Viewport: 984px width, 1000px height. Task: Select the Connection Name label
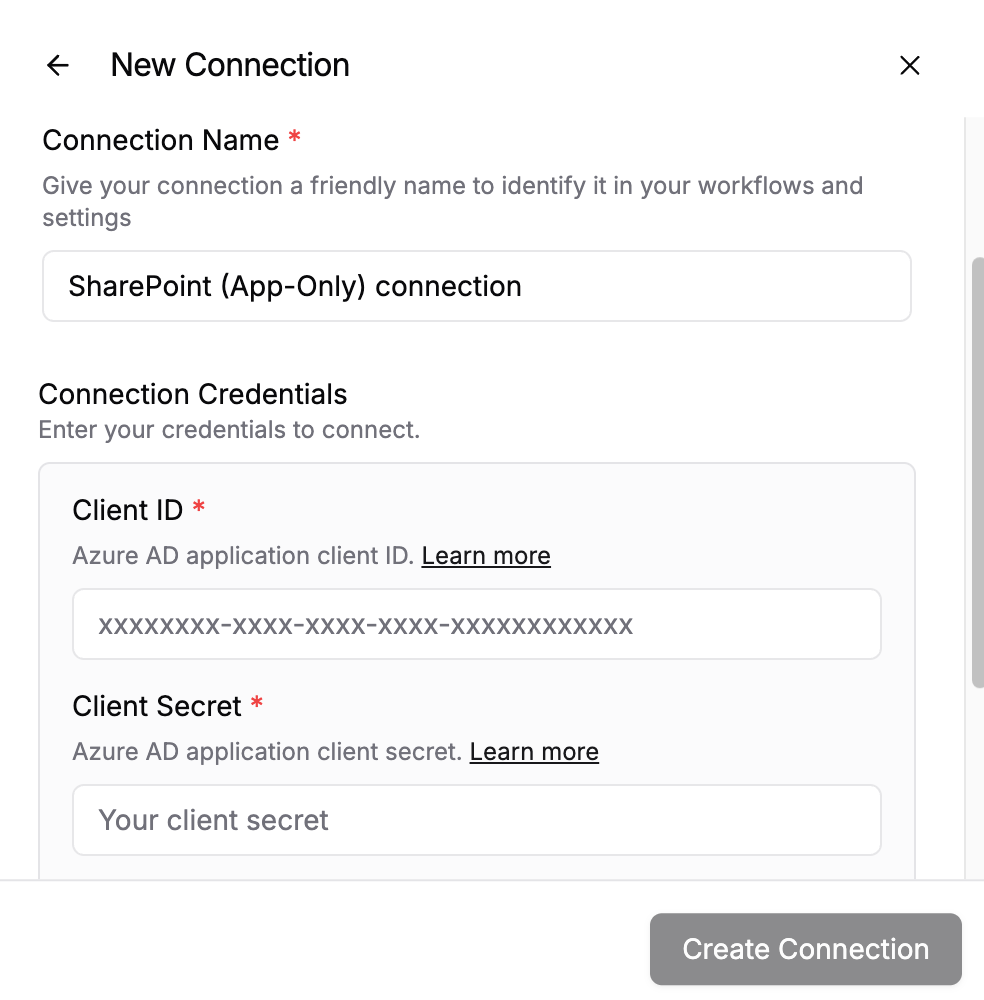click(160, 140)
